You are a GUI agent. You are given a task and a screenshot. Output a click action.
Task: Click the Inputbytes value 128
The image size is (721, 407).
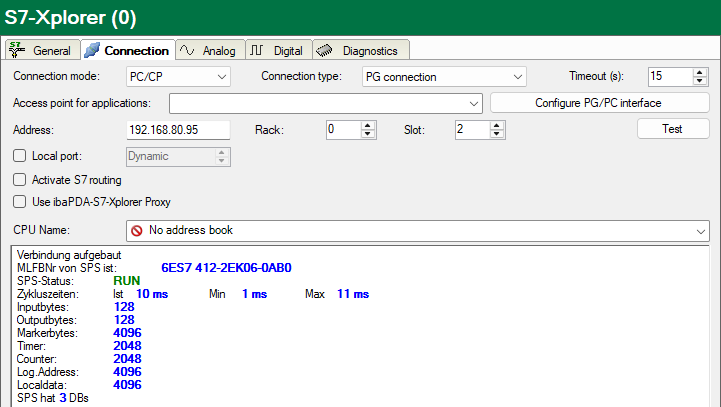[x=124, y=307]
